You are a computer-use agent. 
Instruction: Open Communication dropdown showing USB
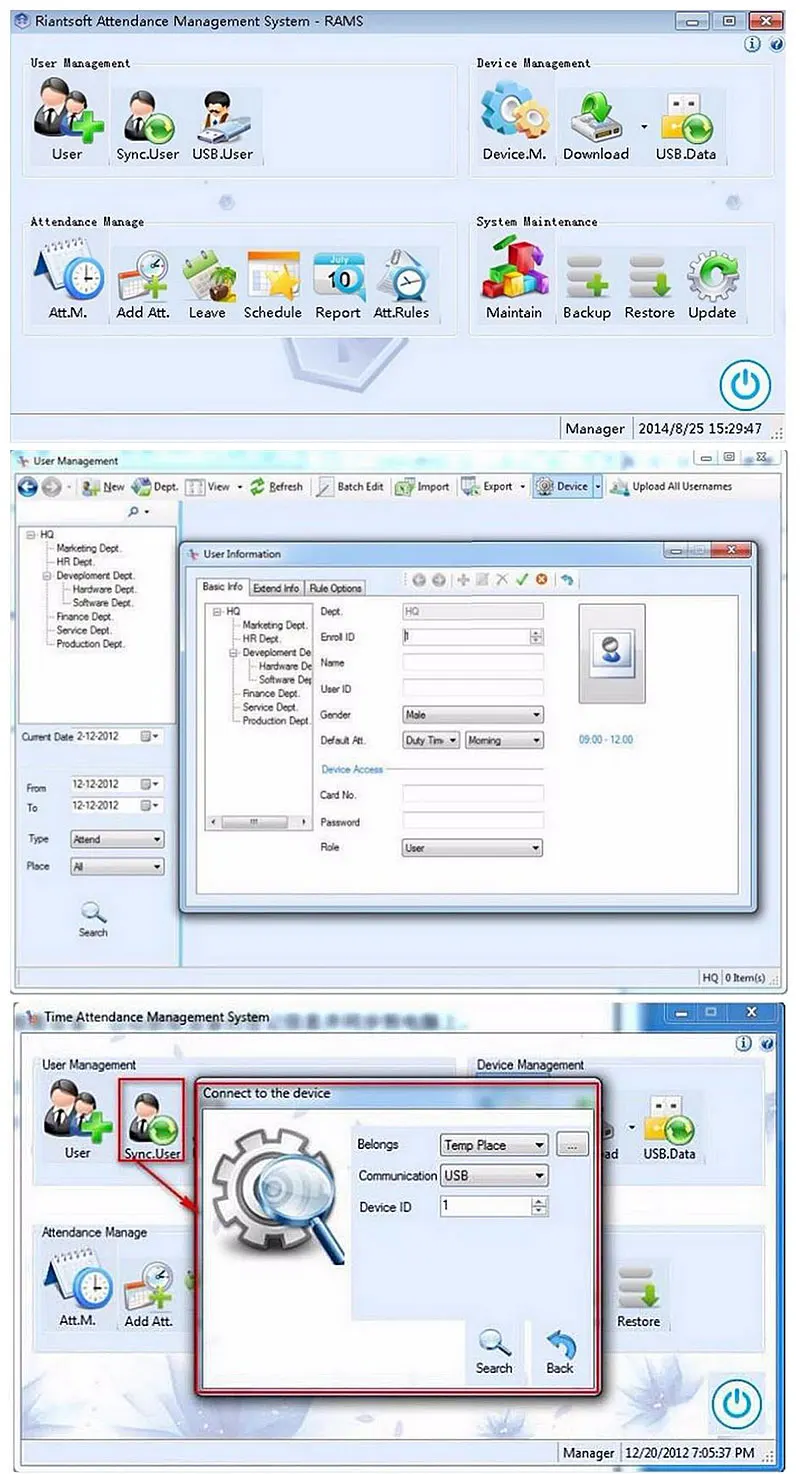[494, 1176]
